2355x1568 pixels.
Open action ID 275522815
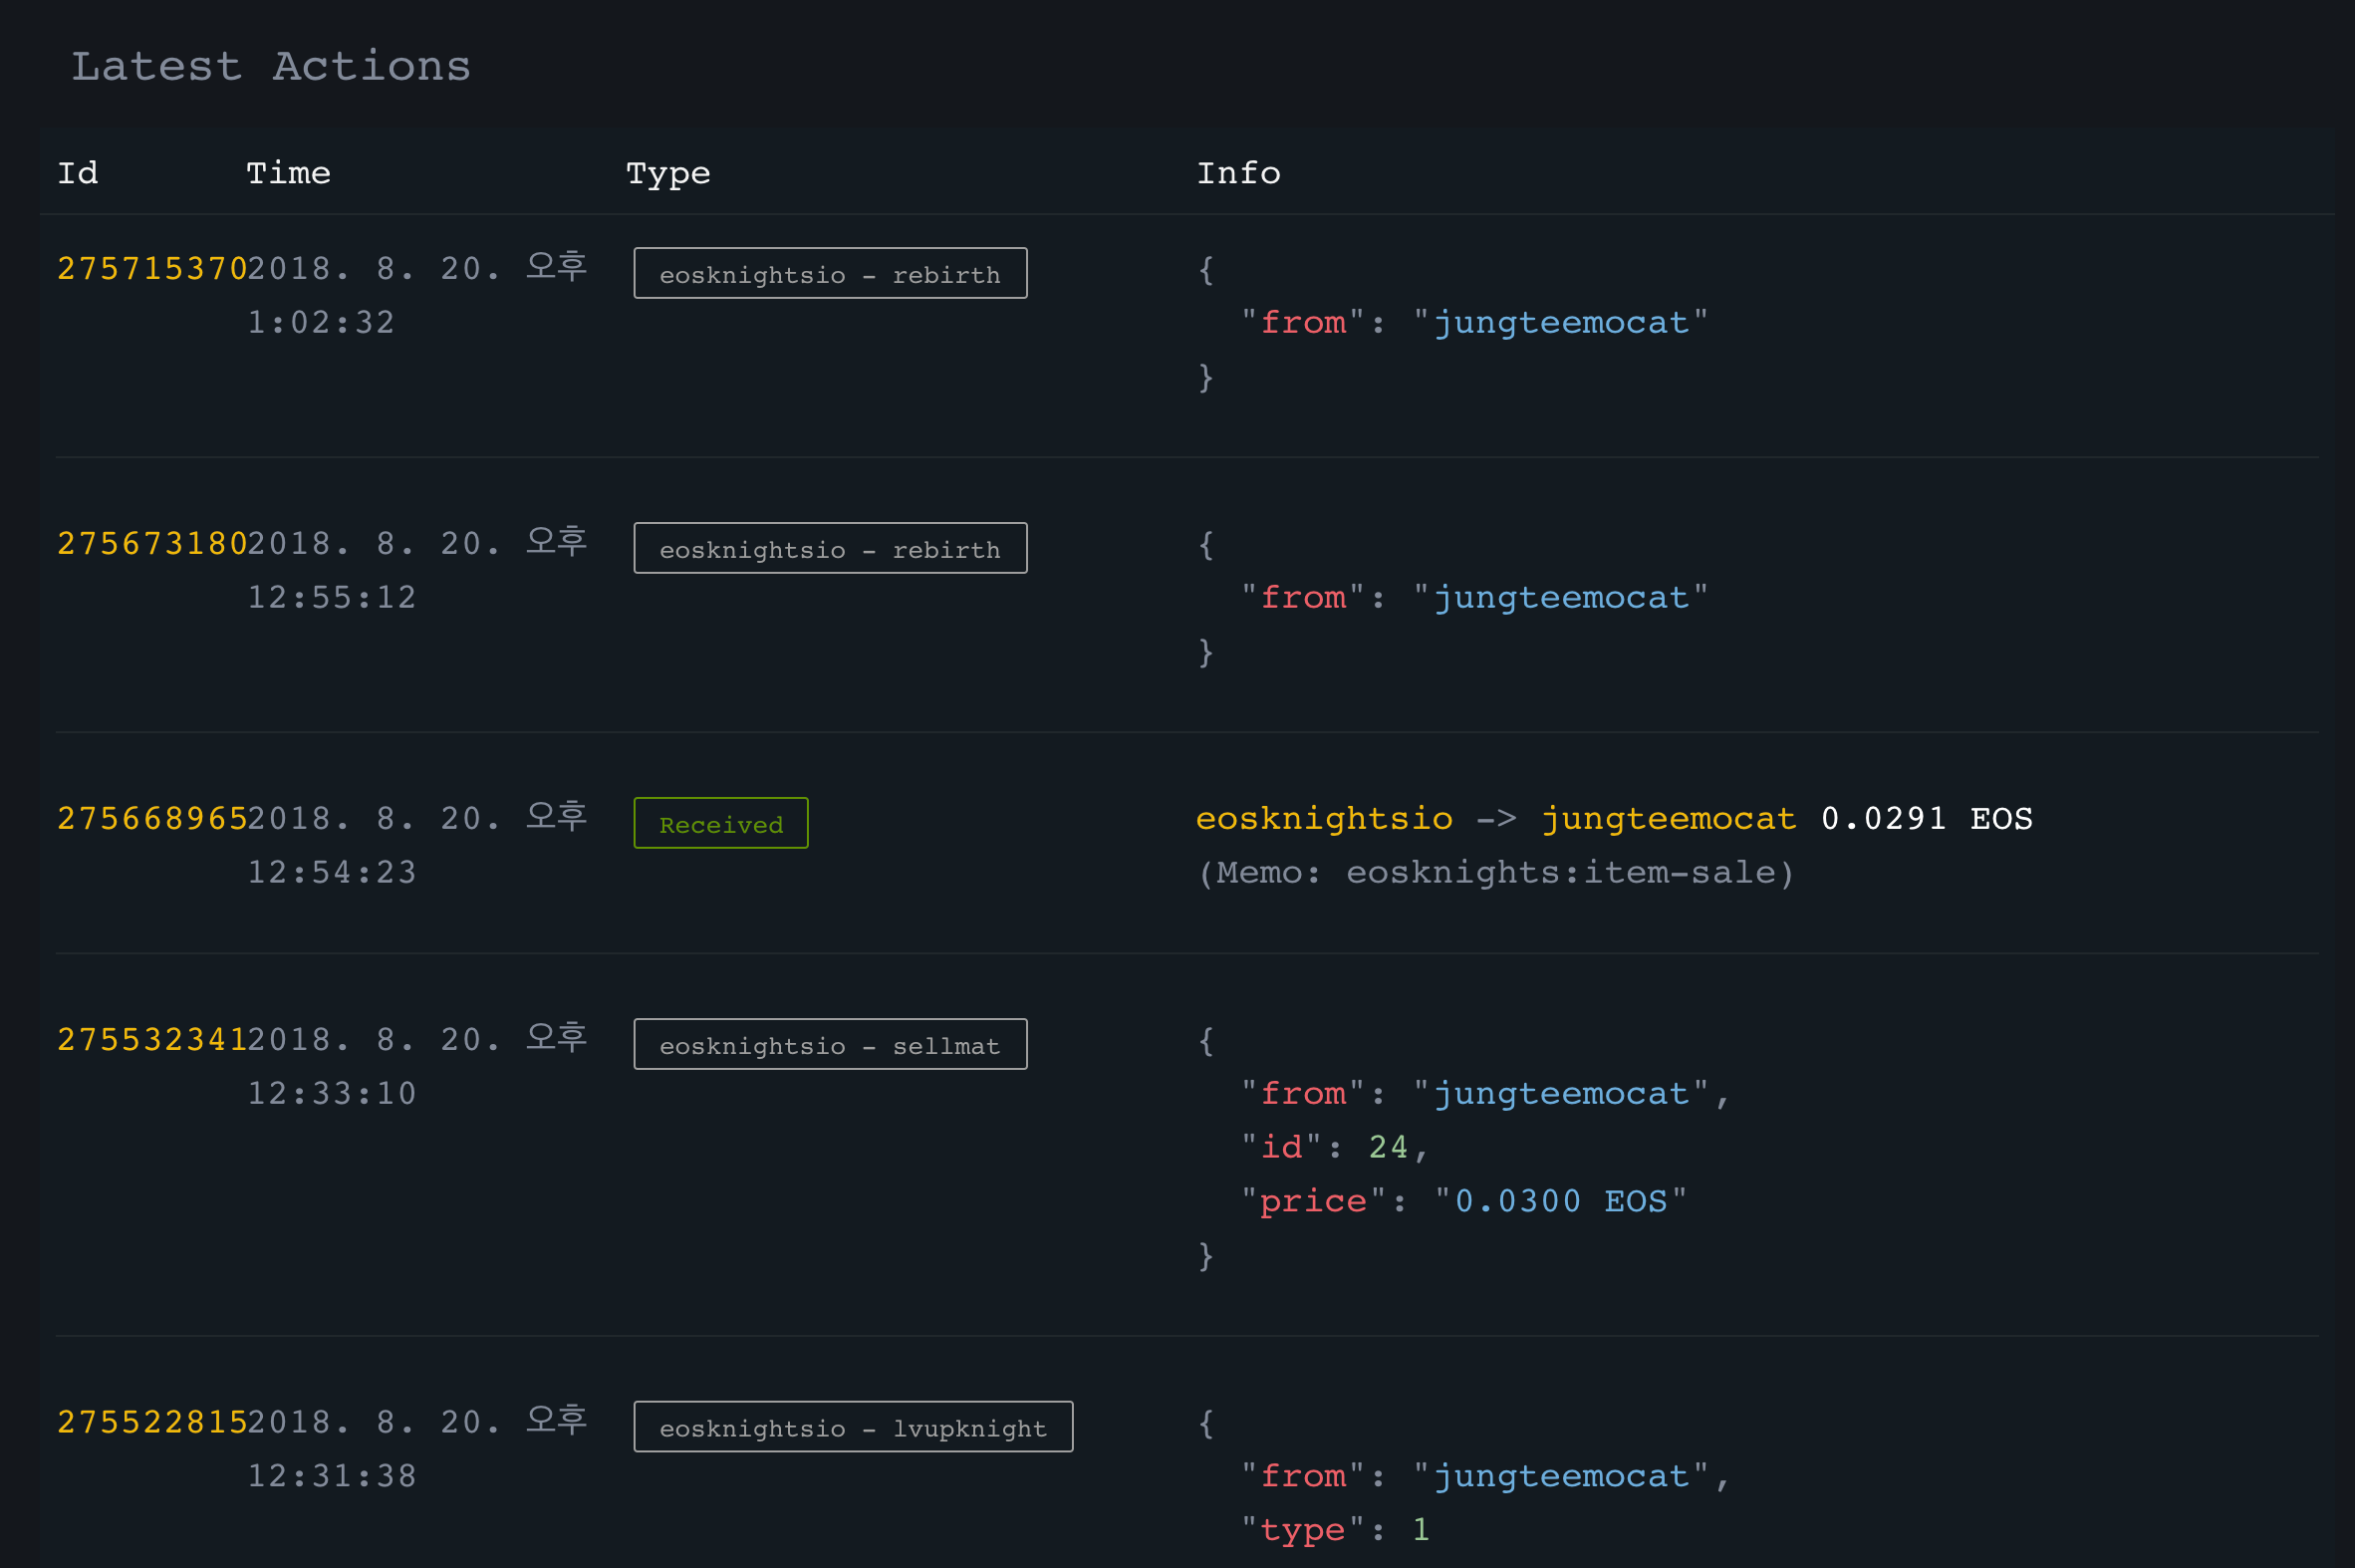click(152, 1422)
